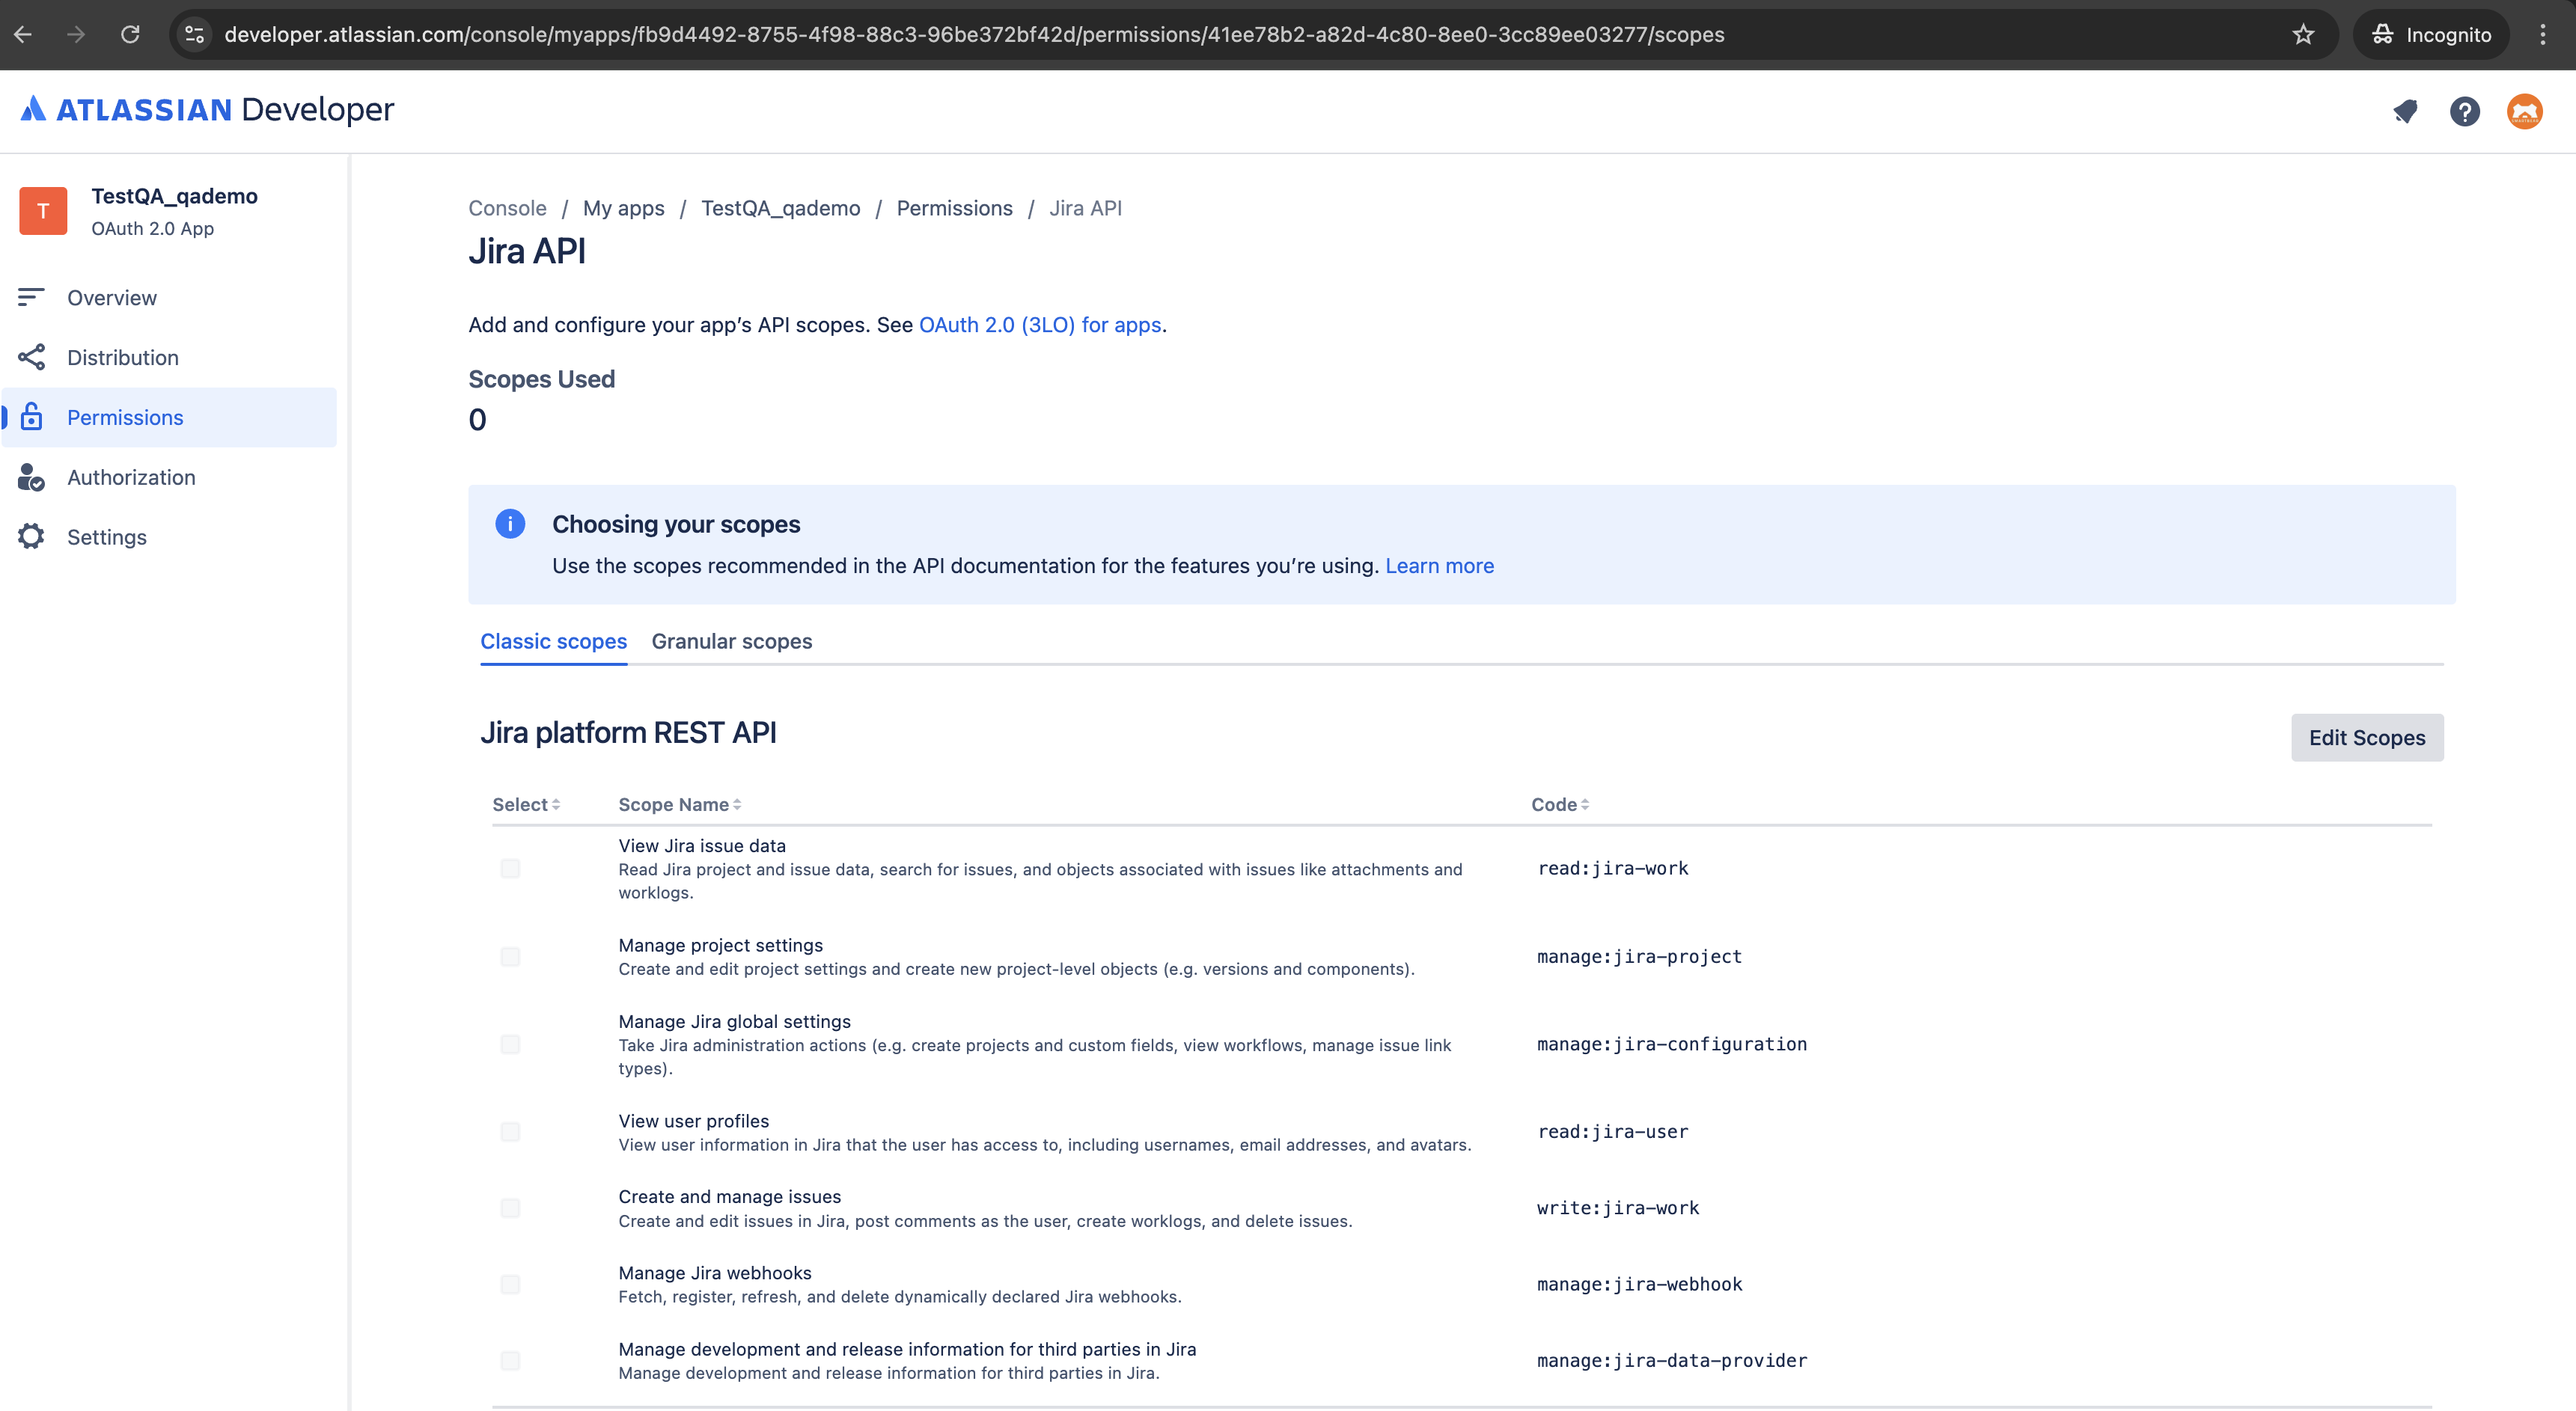Open notifications via the bell icon
This screenshot has width=2576, height=1411.
2405,111
